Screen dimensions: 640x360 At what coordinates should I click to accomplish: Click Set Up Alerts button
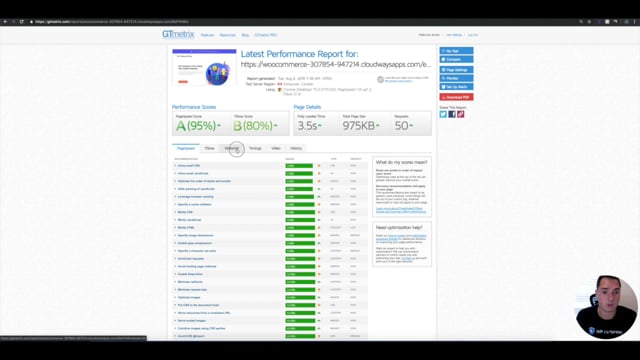[x=456, y=87]
